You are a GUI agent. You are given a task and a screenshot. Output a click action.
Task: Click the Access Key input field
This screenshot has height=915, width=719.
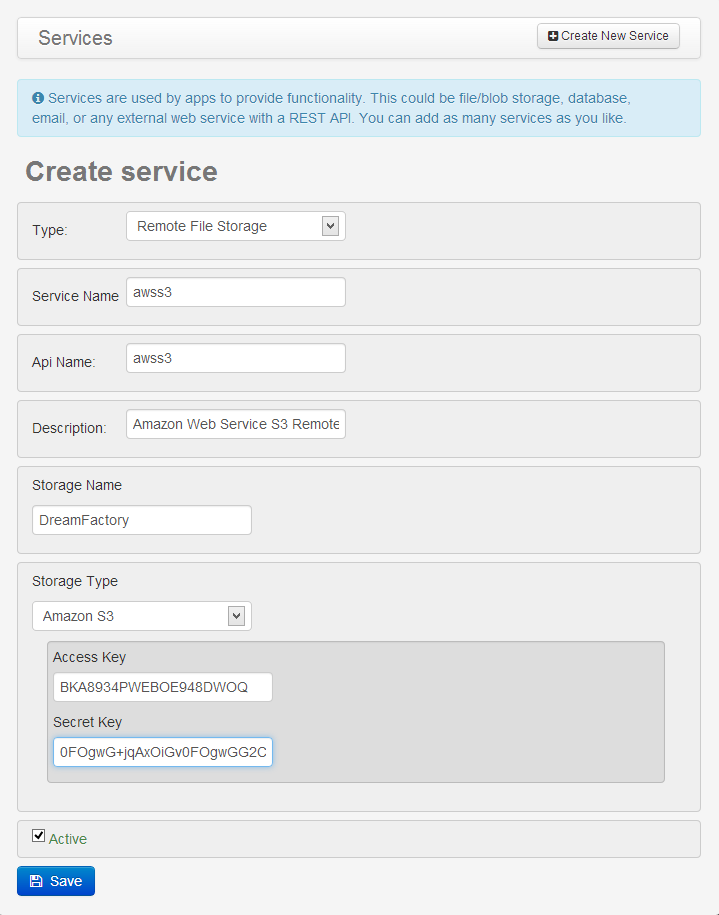[x=163, y=687]
